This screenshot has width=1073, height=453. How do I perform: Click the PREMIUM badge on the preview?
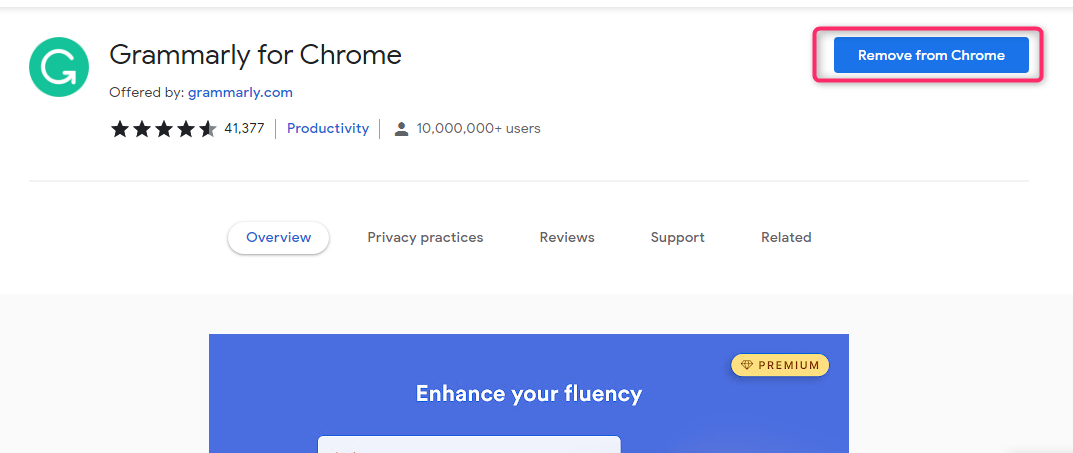780,365
